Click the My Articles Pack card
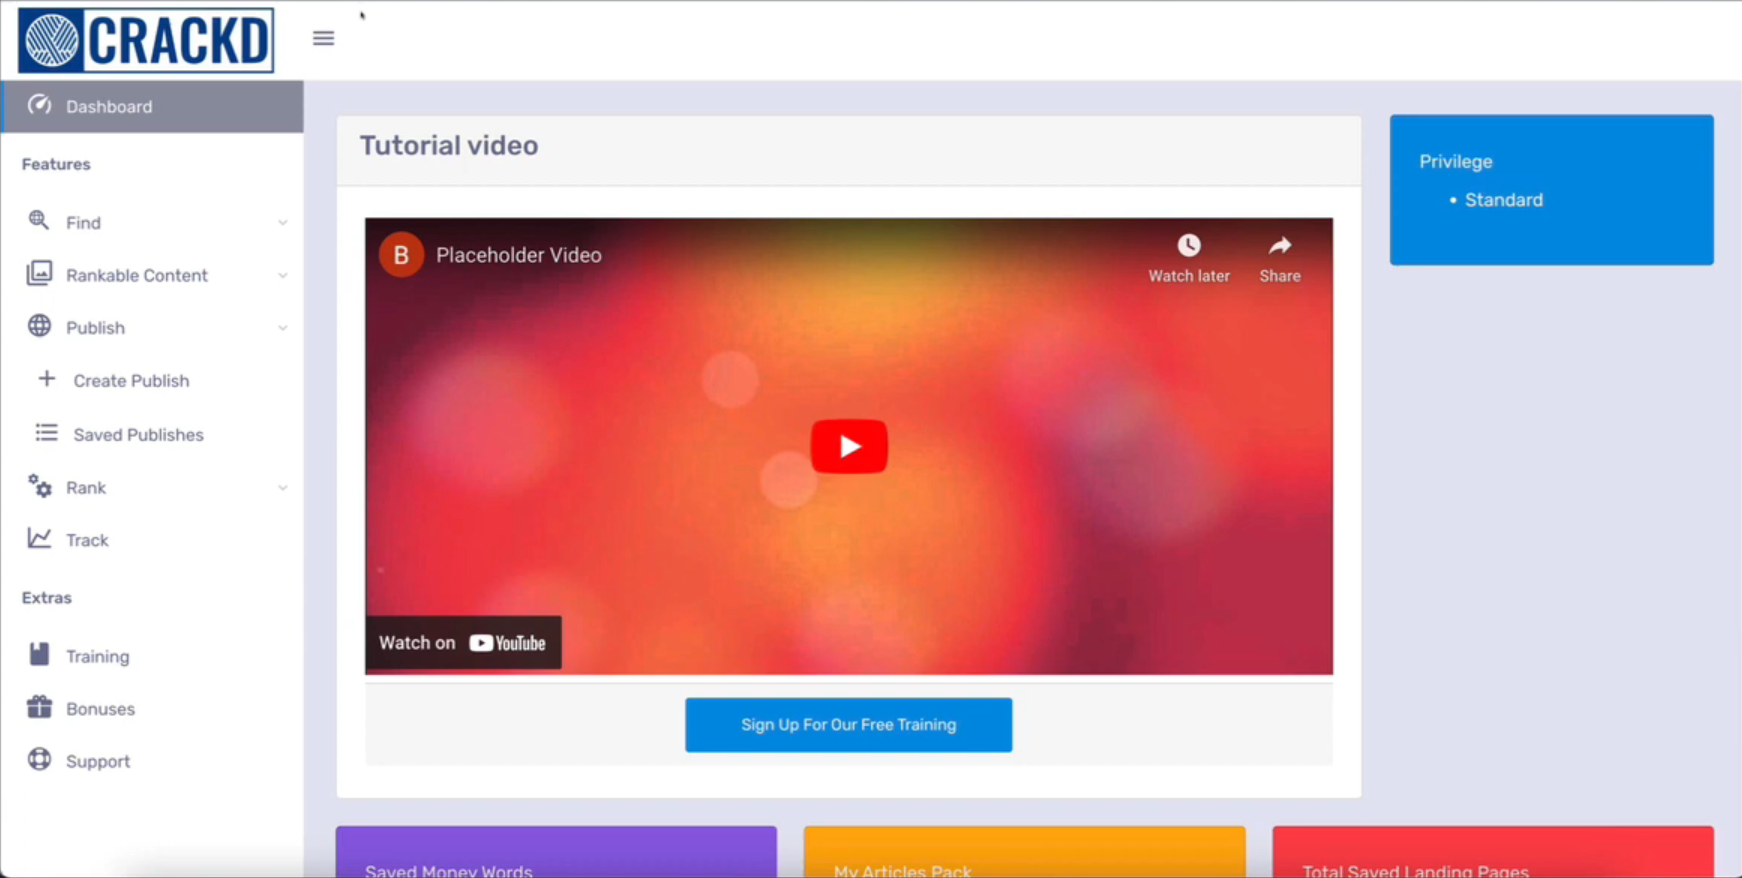1742x878 pixels. click(1025, 852)
